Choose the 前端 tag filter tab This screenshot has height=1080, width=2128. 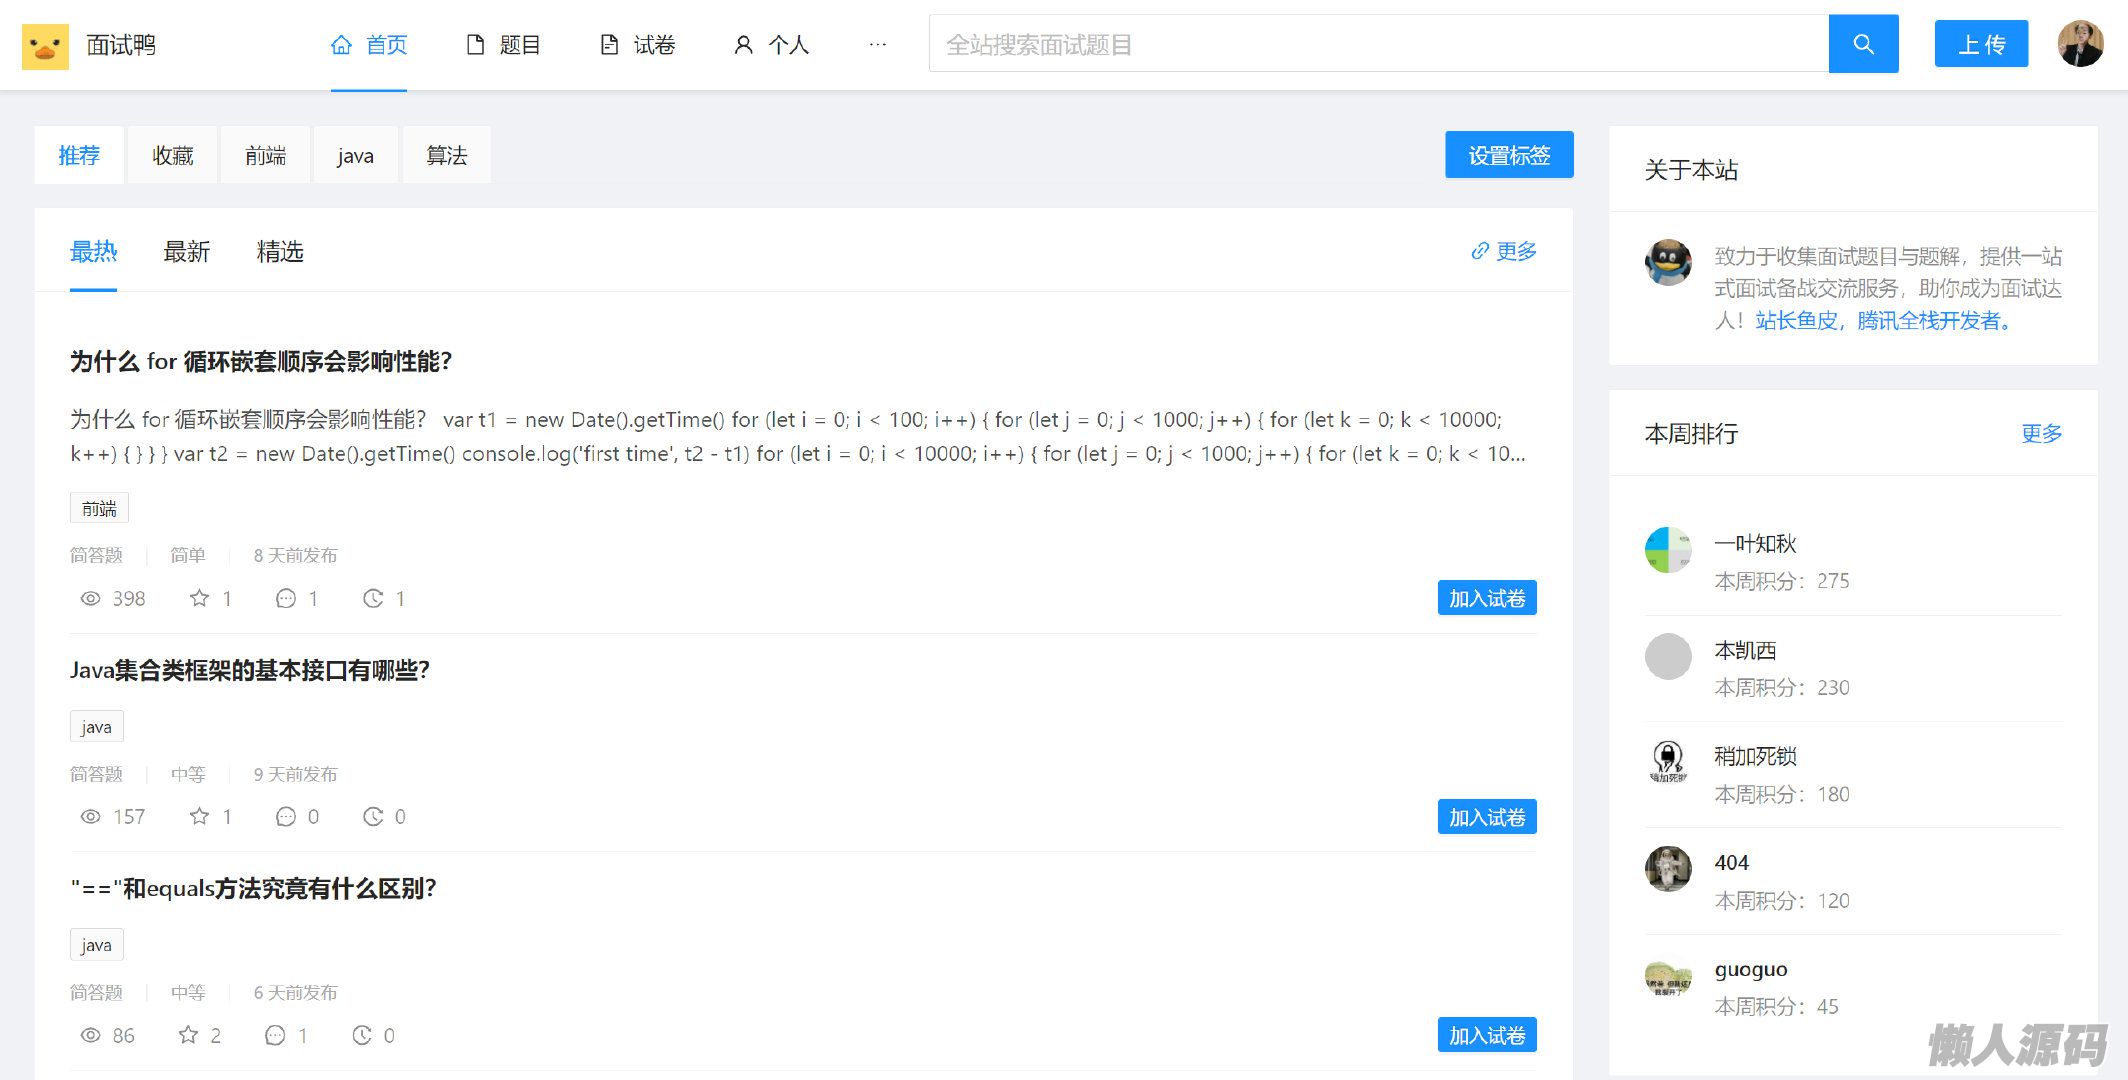265,156
